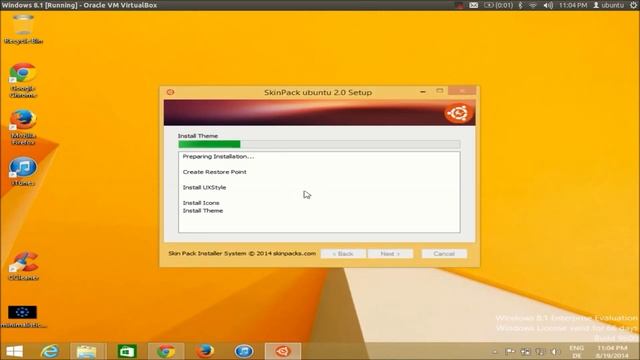640x360 pixels.
Task: Open File Explorer from taskbar
Action: coord(87,351)
